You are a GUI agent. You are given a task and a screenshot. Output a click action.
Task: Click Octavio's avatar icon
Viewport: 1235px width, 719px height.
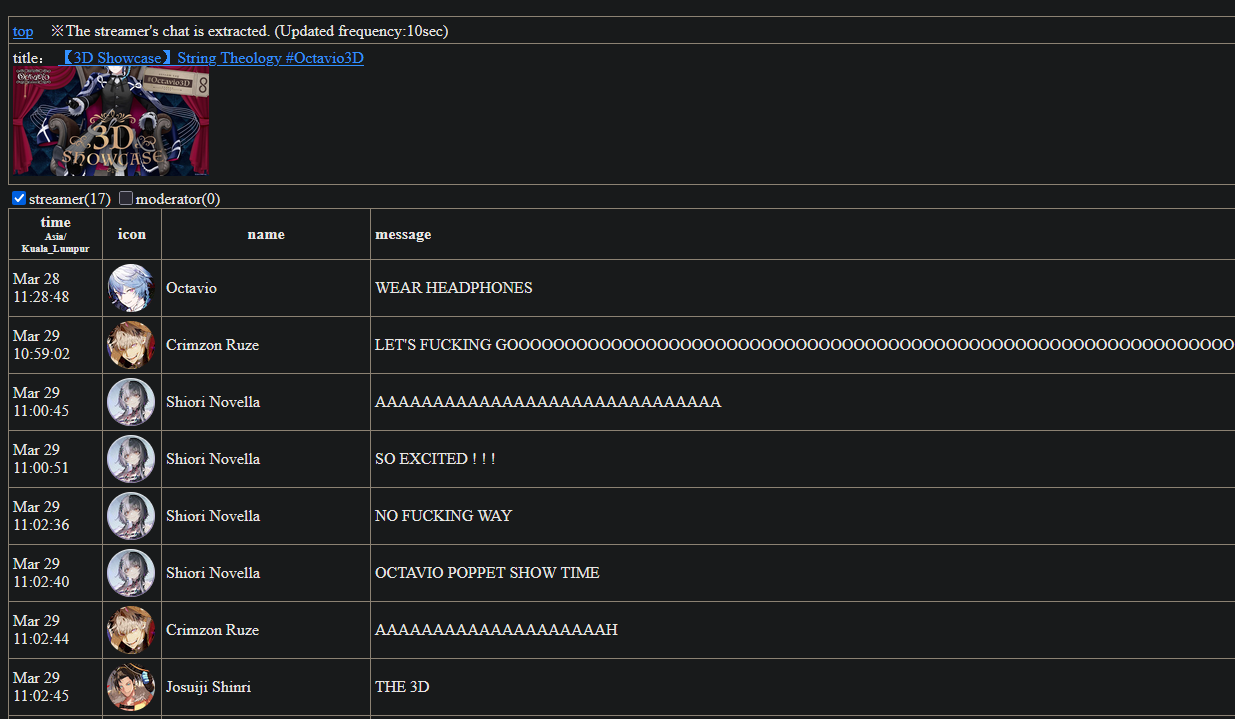131,288
